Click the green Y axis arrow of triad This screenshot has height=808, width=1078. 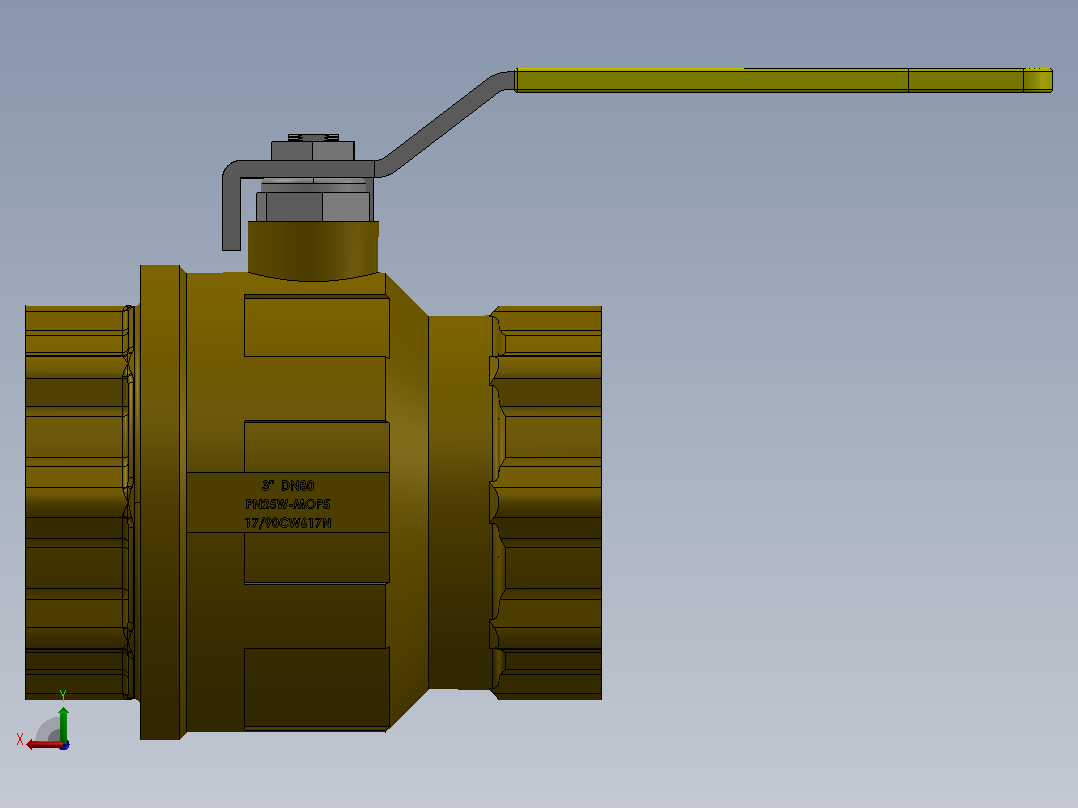click(x=63, y=723)
